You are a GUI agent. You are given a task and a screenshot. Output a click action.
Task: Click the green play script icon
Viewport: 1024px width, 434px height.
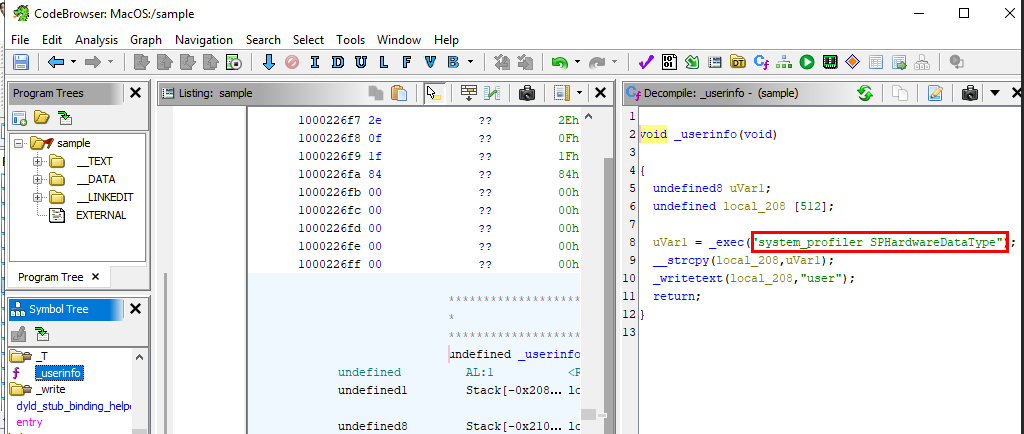pos(807,63)
